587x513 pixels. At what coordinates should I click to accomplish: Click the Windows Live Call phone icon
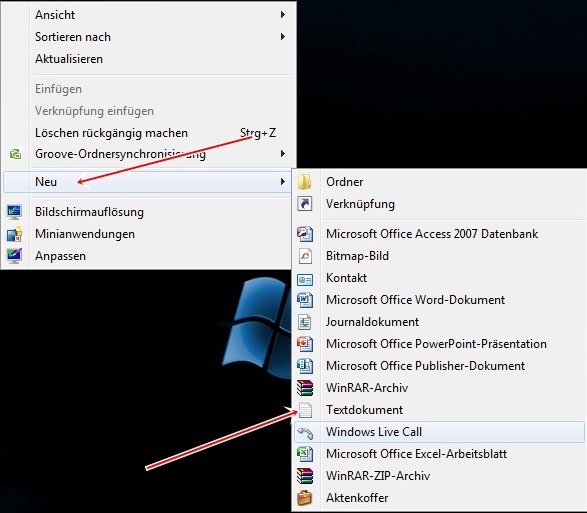[x=305, y=432]
